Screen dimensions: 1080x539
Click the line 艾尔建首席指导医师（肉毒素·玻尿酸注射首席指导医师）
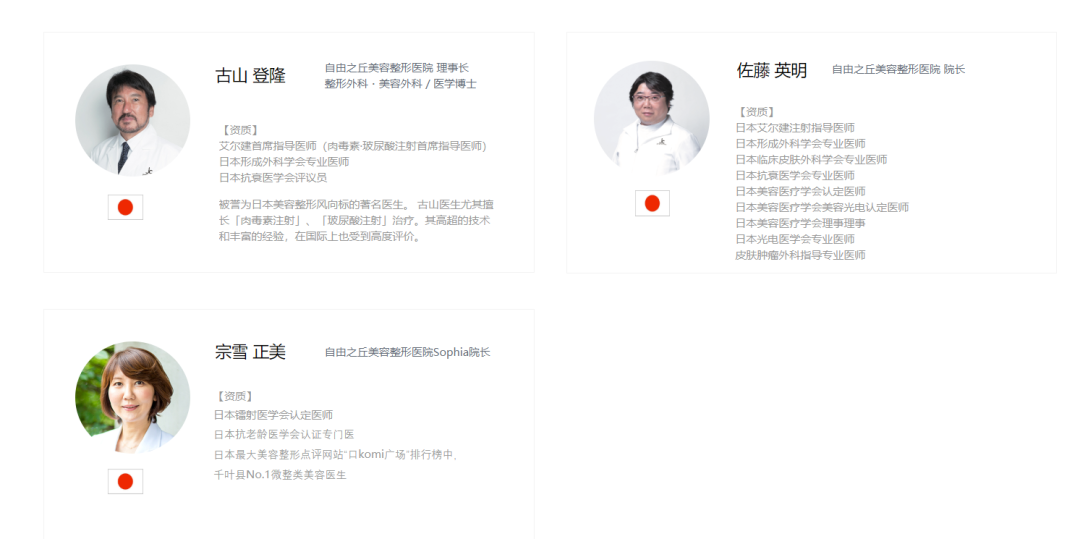[x=353, y=146]
